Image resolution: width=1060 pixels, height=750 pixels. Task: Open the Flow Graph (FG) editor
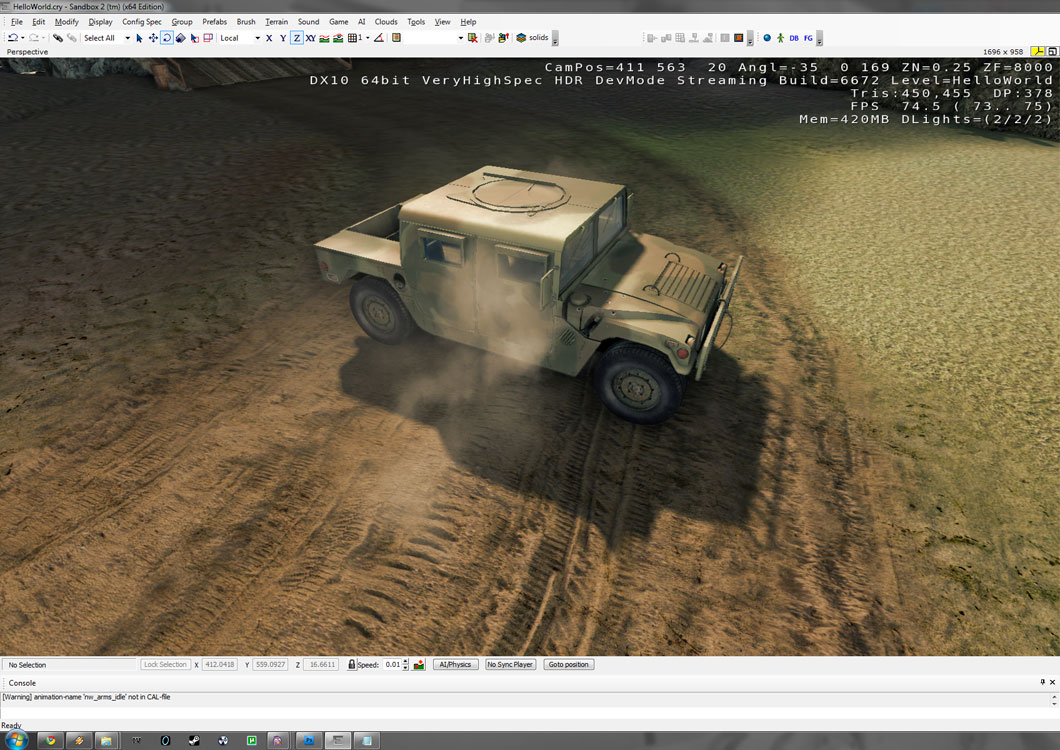pyautogui.click(x=809, y=38)
